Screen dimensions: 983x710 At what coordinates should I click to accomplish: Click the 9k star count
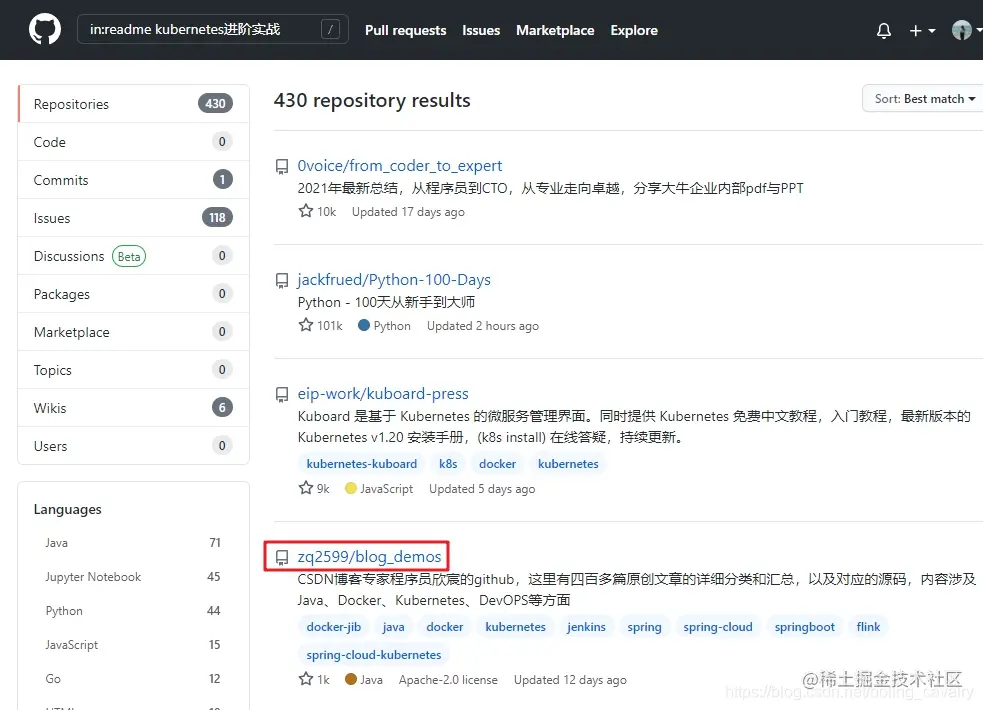(323, 489)
